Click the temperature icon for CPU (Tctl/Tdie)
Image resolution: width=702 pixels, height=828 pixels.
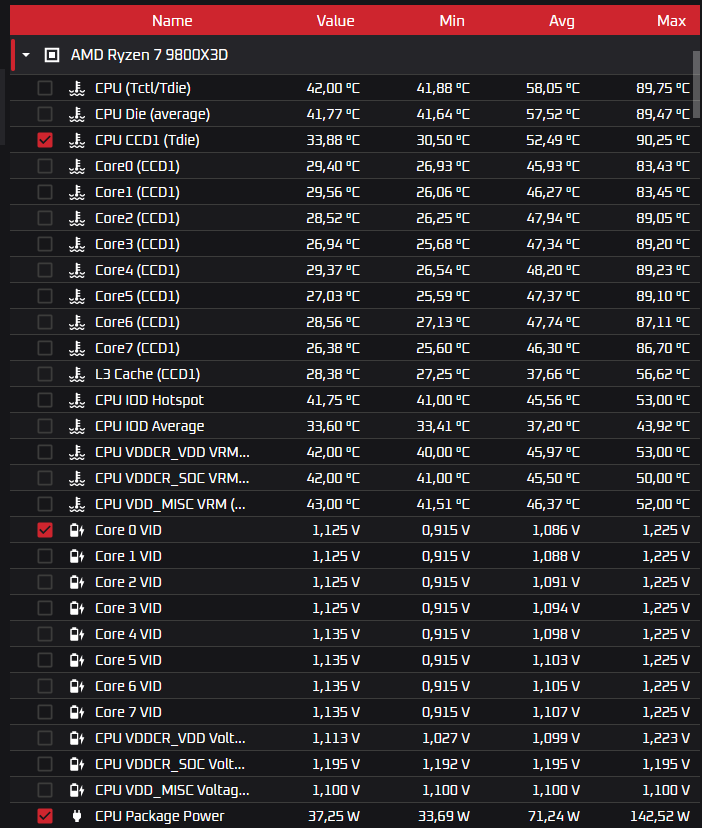(x=77, y=88)
